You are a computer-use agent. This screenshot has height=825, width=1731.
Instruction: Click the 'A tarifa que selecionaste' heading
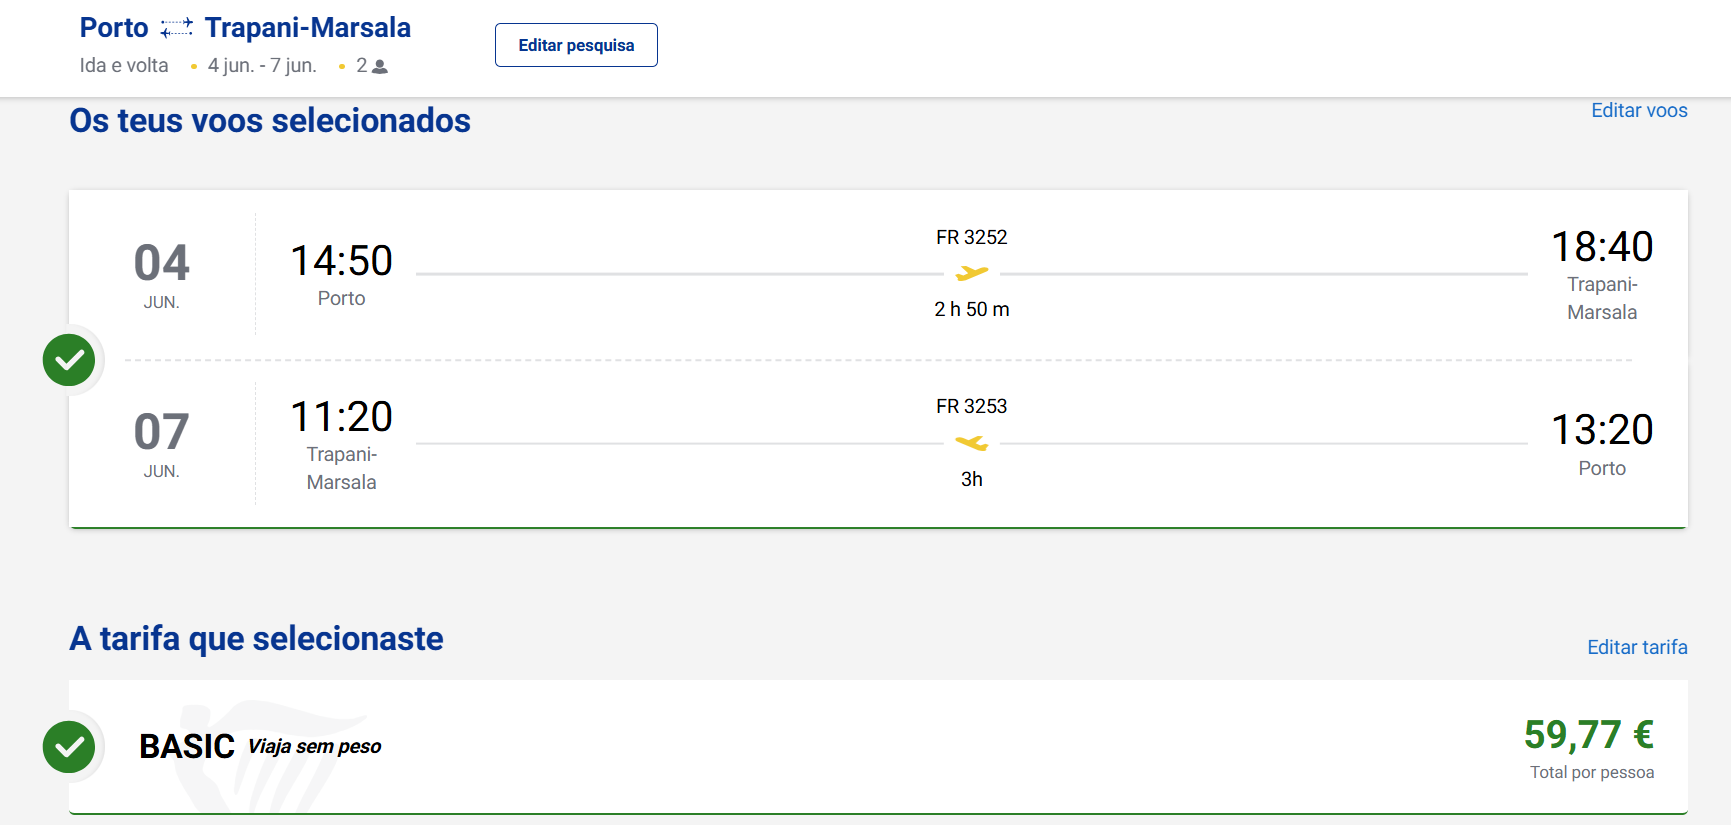(x=256, y=639)
